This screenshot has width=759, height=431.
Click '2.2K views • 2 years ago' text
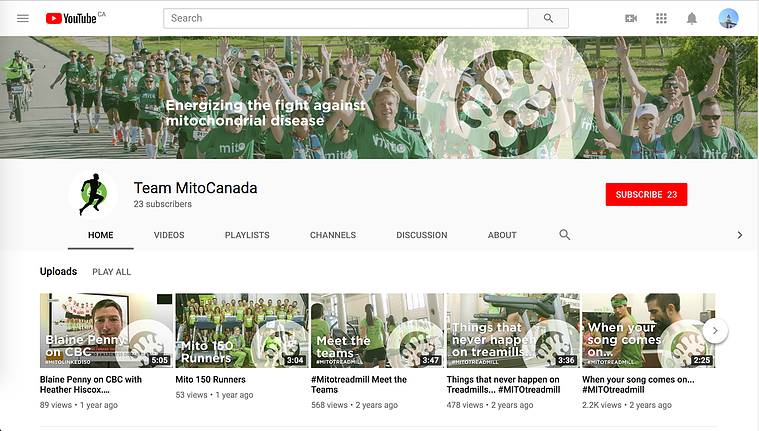(x=627, y=405)
